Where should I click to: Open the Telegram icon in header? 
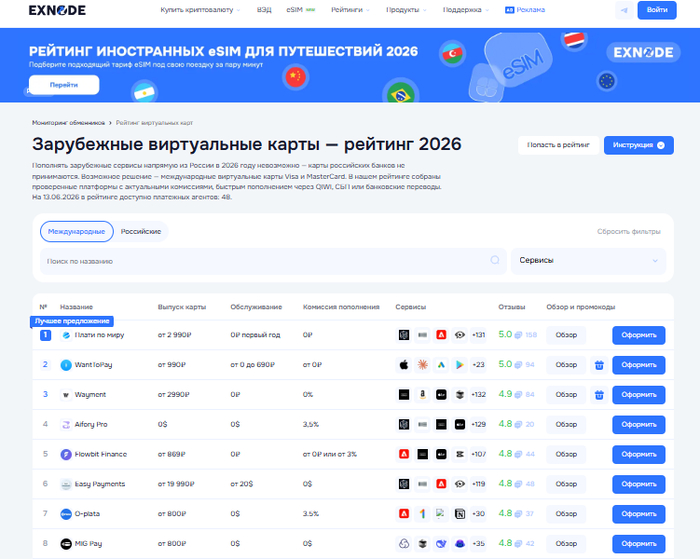click(624, 10)
